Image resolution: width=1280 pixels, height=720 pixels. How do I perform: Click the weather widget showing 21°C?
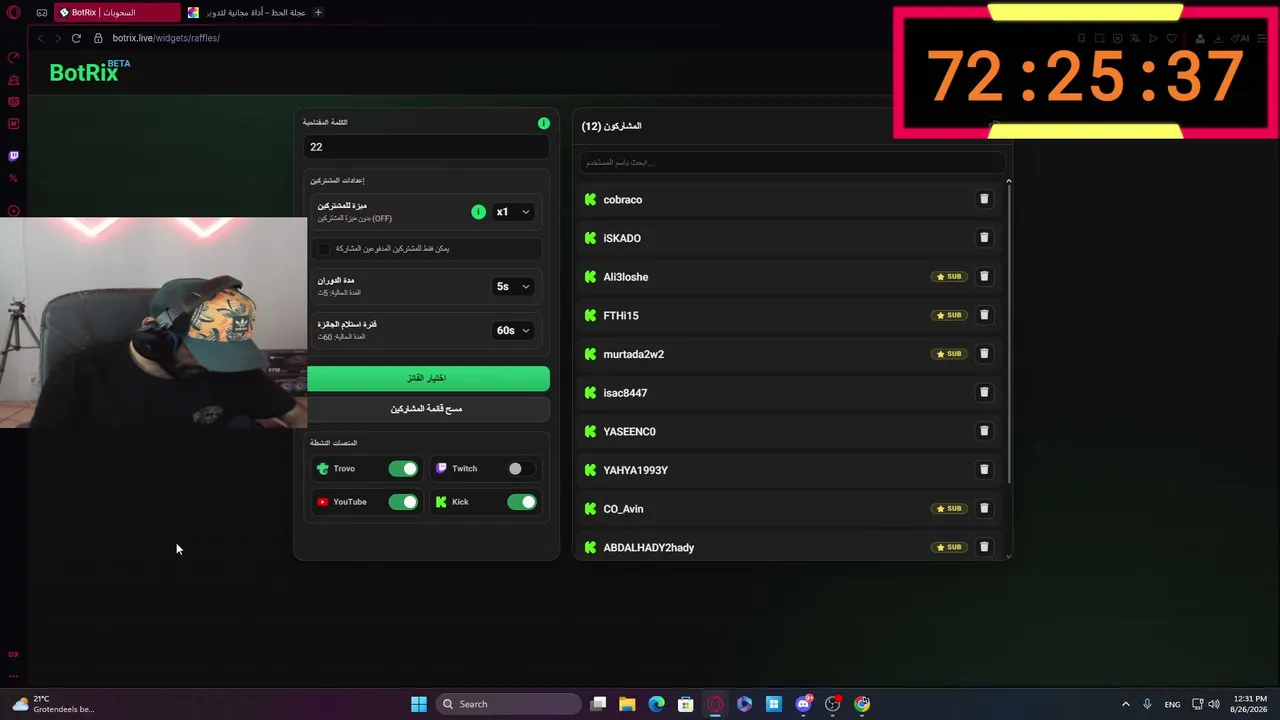point(52,704)
